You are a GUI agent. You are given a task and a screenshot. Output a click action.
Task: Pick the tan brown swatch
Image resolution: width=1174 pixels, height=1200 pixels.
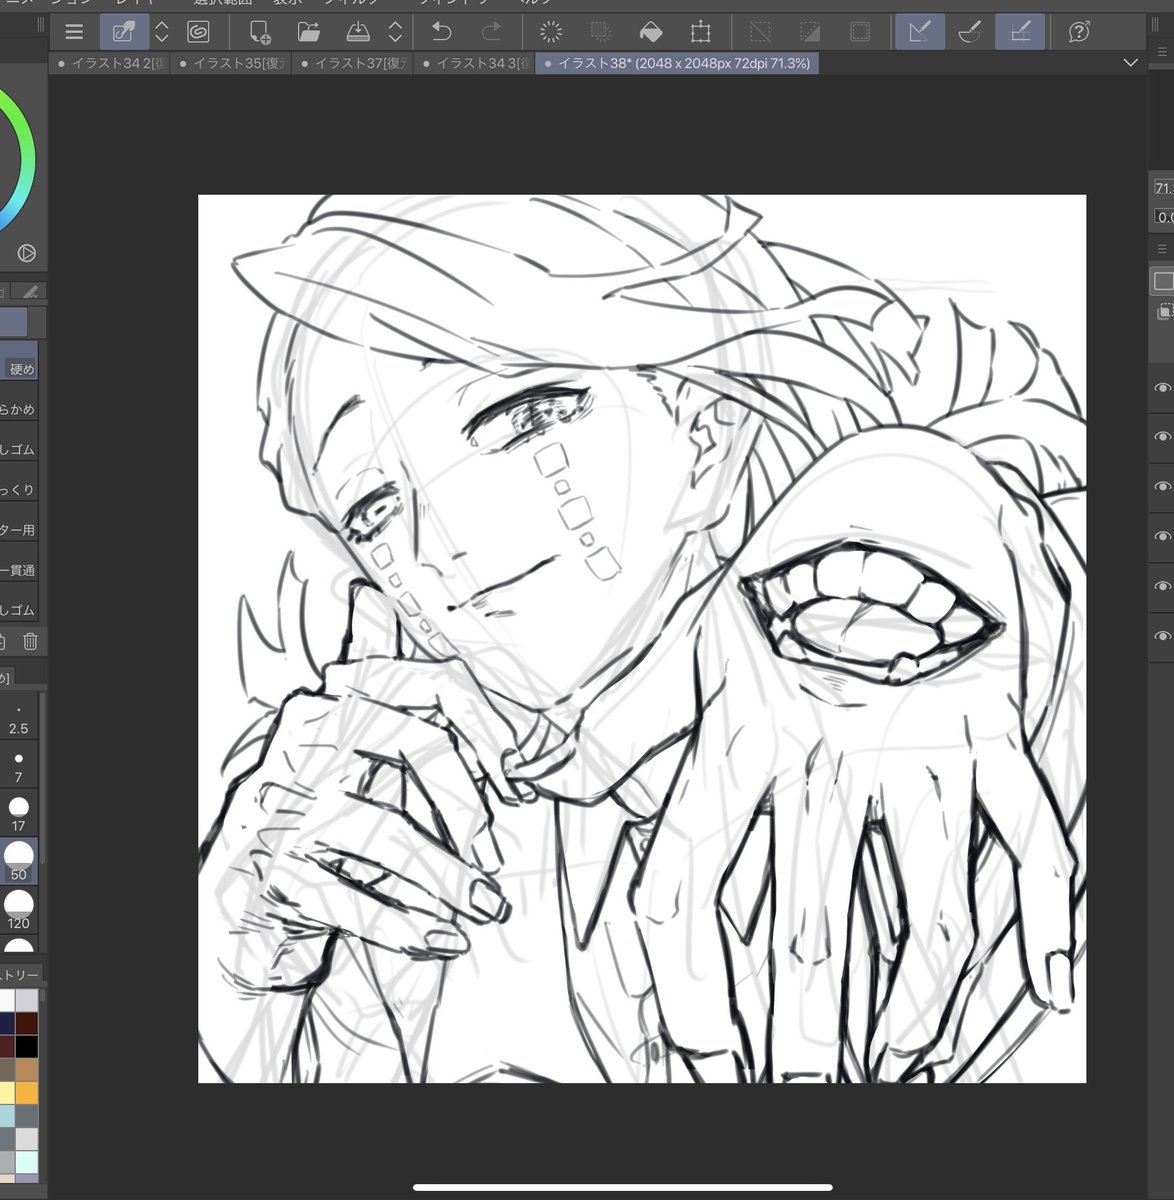(x=27, y=1070)
